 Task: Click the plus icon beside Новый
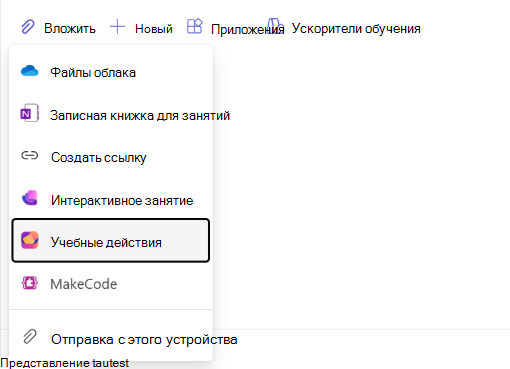(x=117, y=27)
